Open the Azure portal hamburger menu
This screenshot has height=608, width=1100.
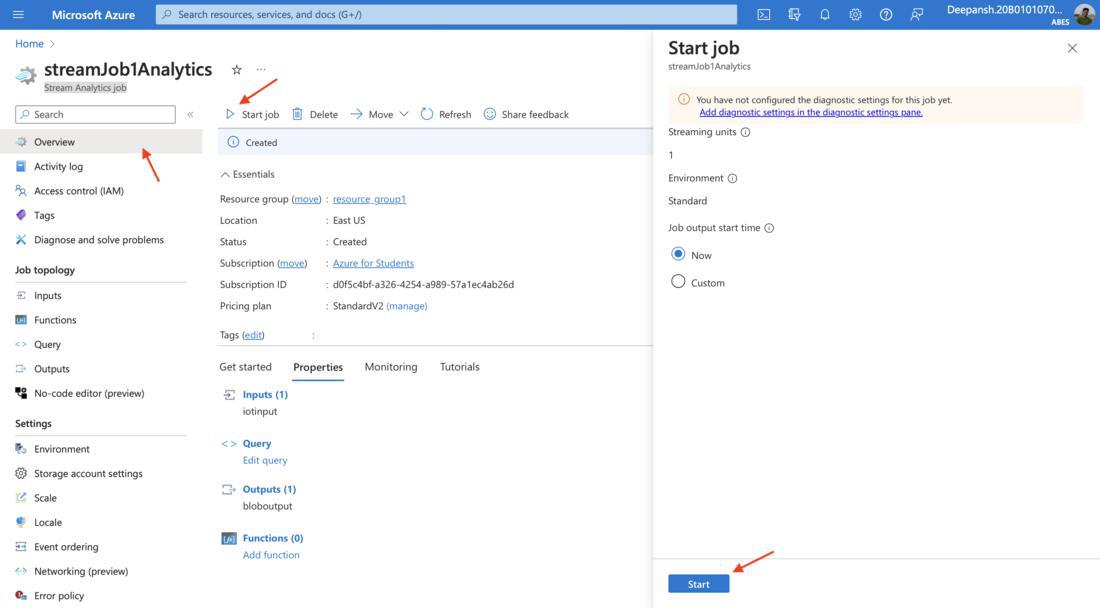coord(18,14)
